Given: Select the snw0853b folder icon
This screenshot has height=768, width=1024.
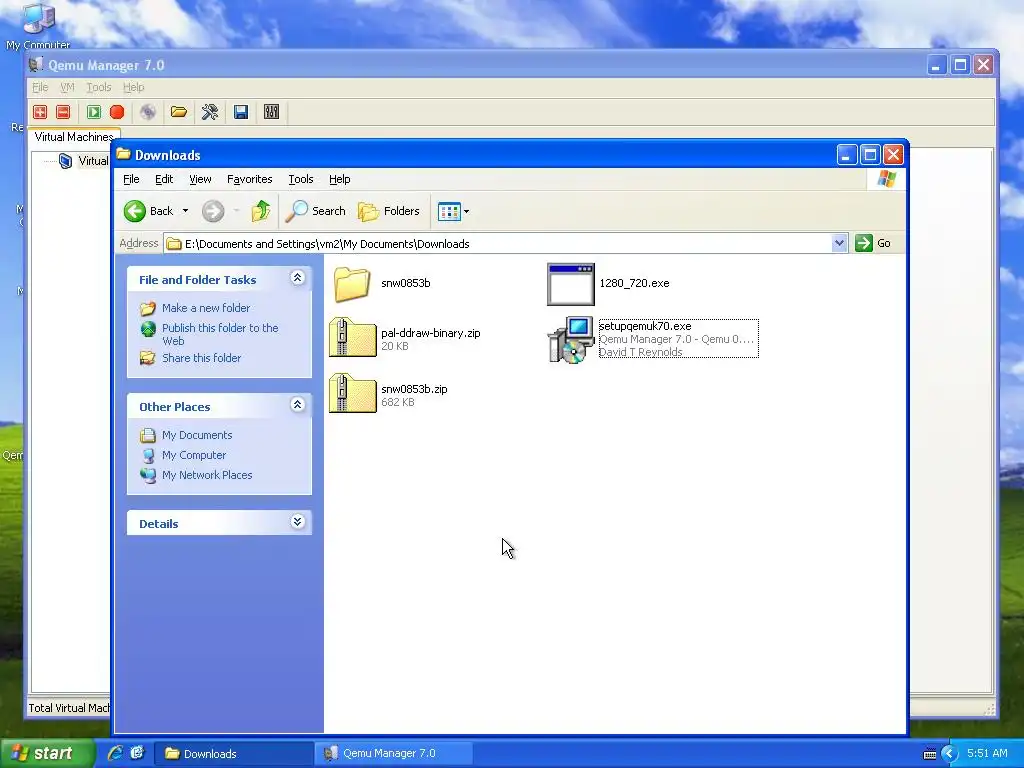Looking at the screenshot, I should pyautogui.click(x=353, y=284).
